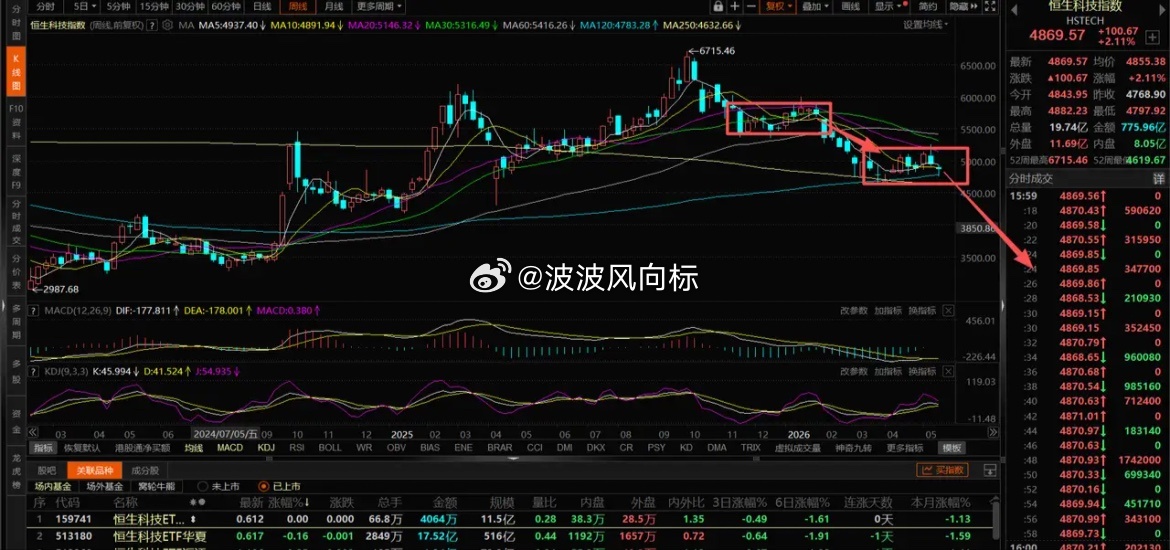Viewport: 1170px width, 550px height.
Task: Zoom in chart with plus icon
Action: click(735, 7)
